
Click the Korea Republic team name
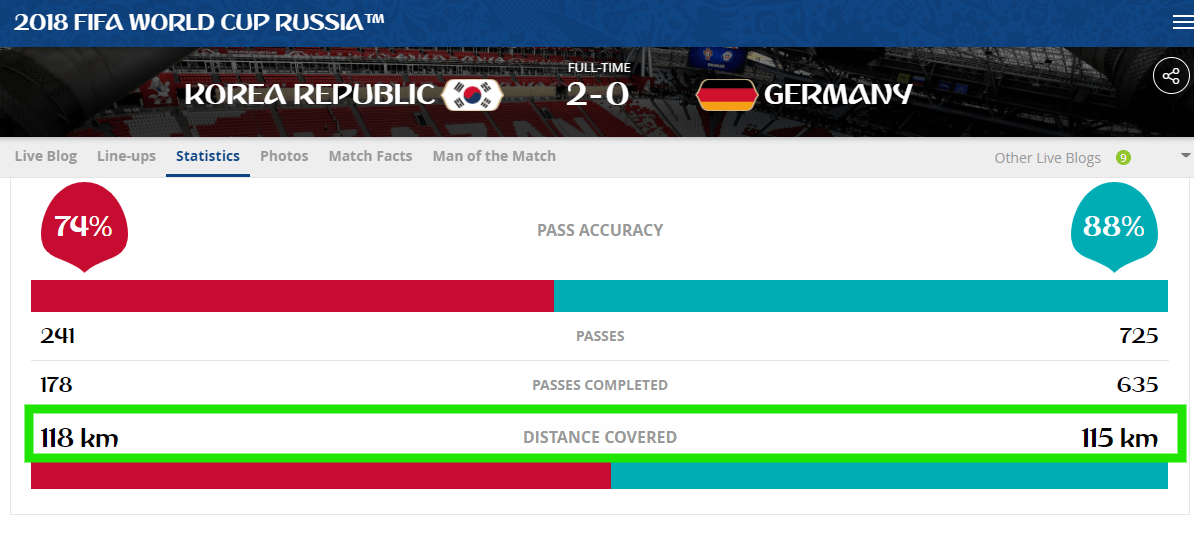tap(310, 94)
